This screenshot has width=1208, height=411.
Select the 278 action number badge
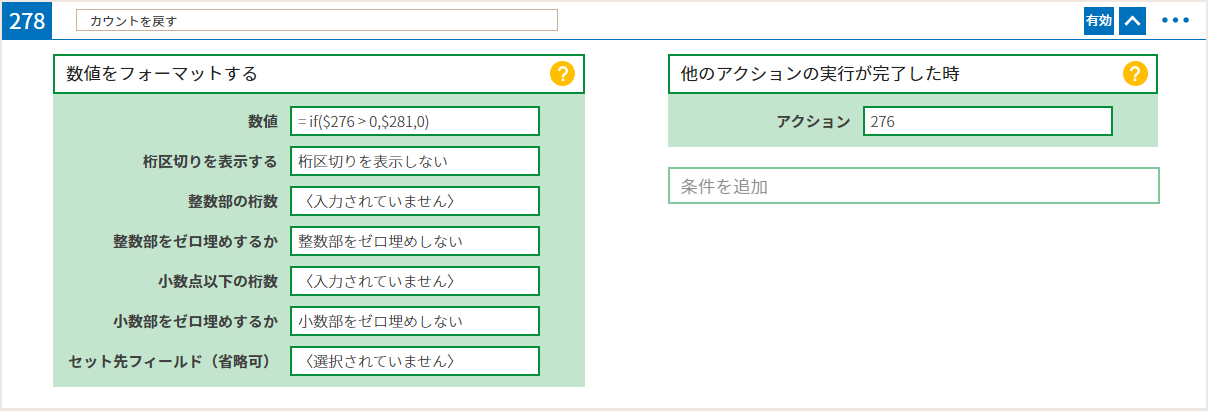(x=27, y=21)
